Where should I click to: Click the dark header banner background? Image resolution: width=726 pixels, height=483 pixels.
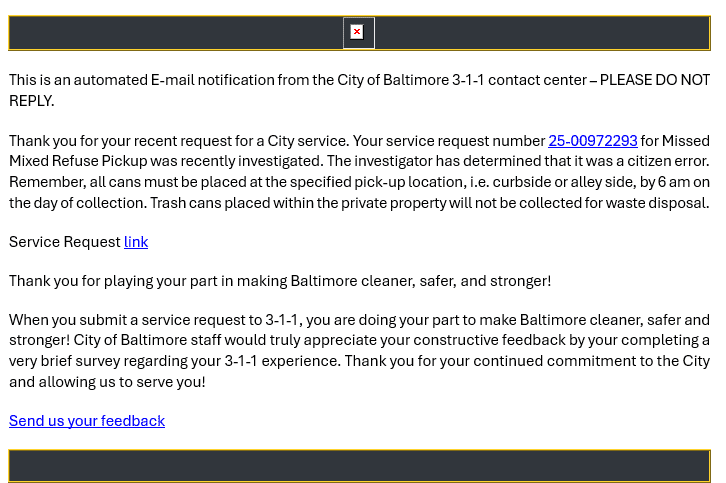point(176,33)
